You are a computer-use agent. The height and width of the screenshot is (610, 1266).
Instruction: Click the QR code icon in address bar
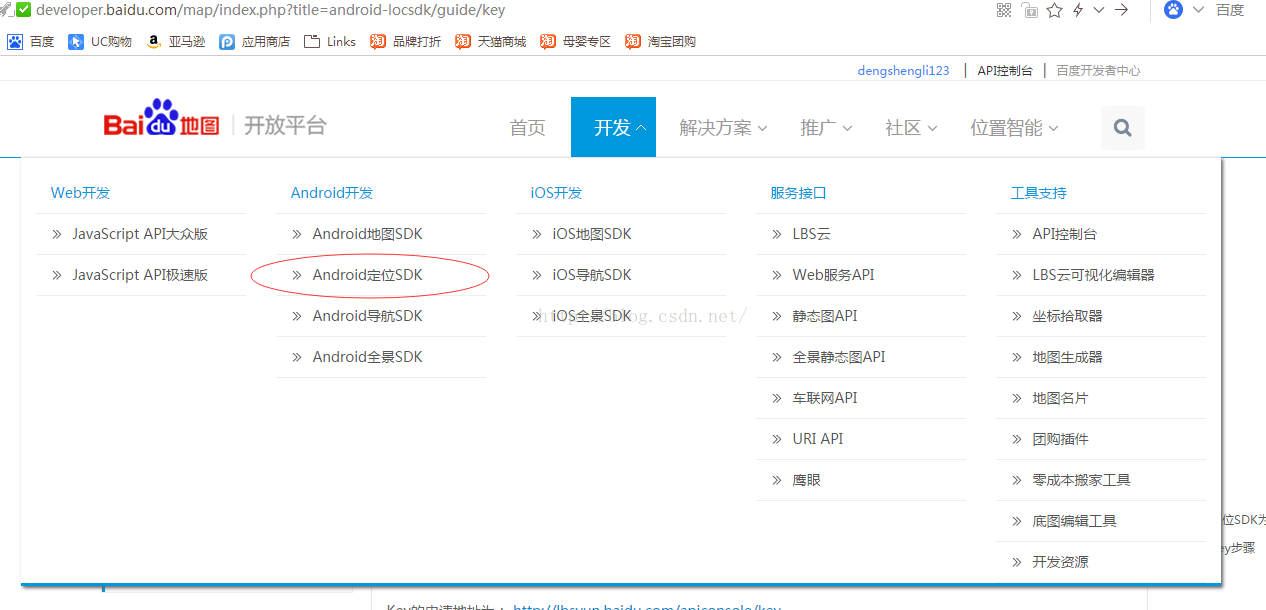[x=1005, y=10]
